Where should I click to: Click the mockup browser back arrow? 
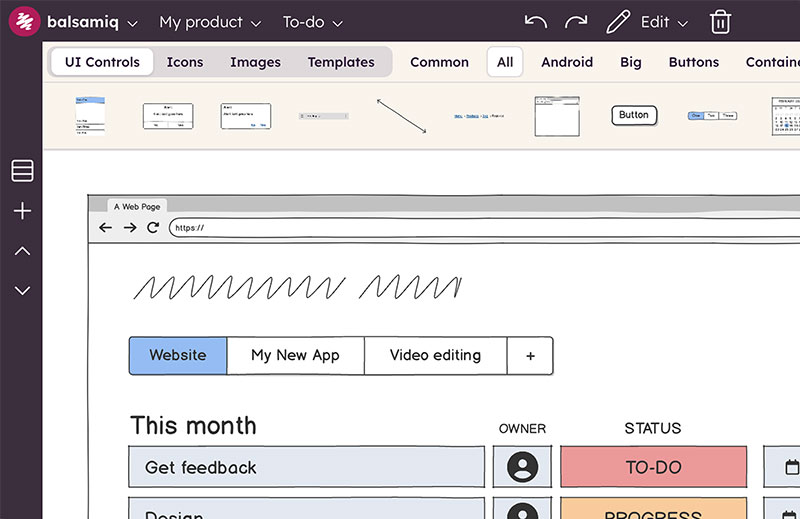tap(105, 228)
